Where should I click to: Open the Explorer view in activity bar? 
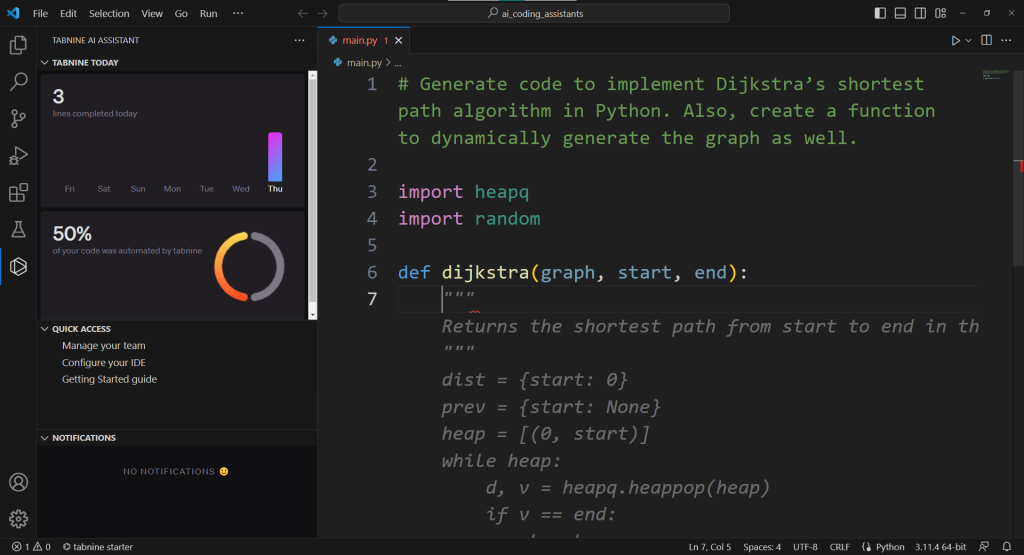pos(18,45)
